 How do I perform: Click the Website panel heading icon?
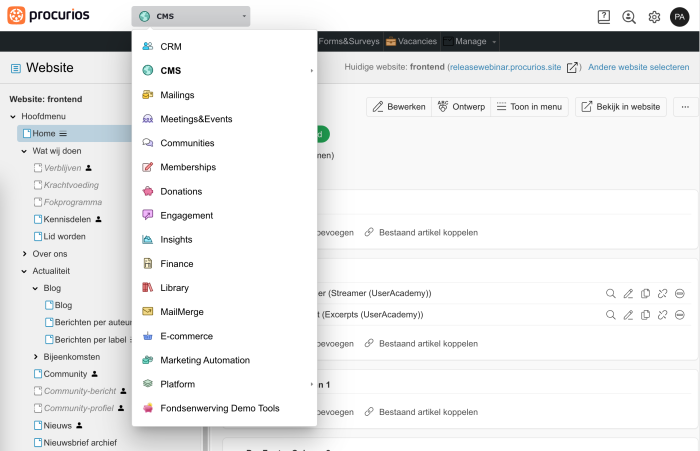(16, 68)
